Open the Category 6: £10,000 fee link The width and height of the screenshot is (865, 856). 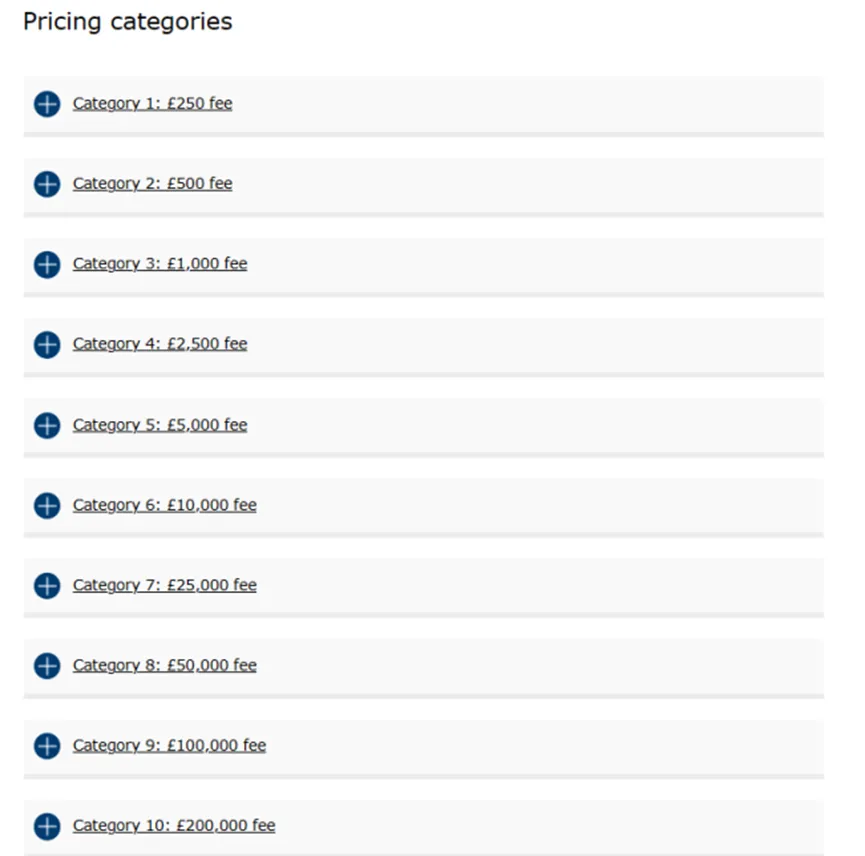click(164, 505)
